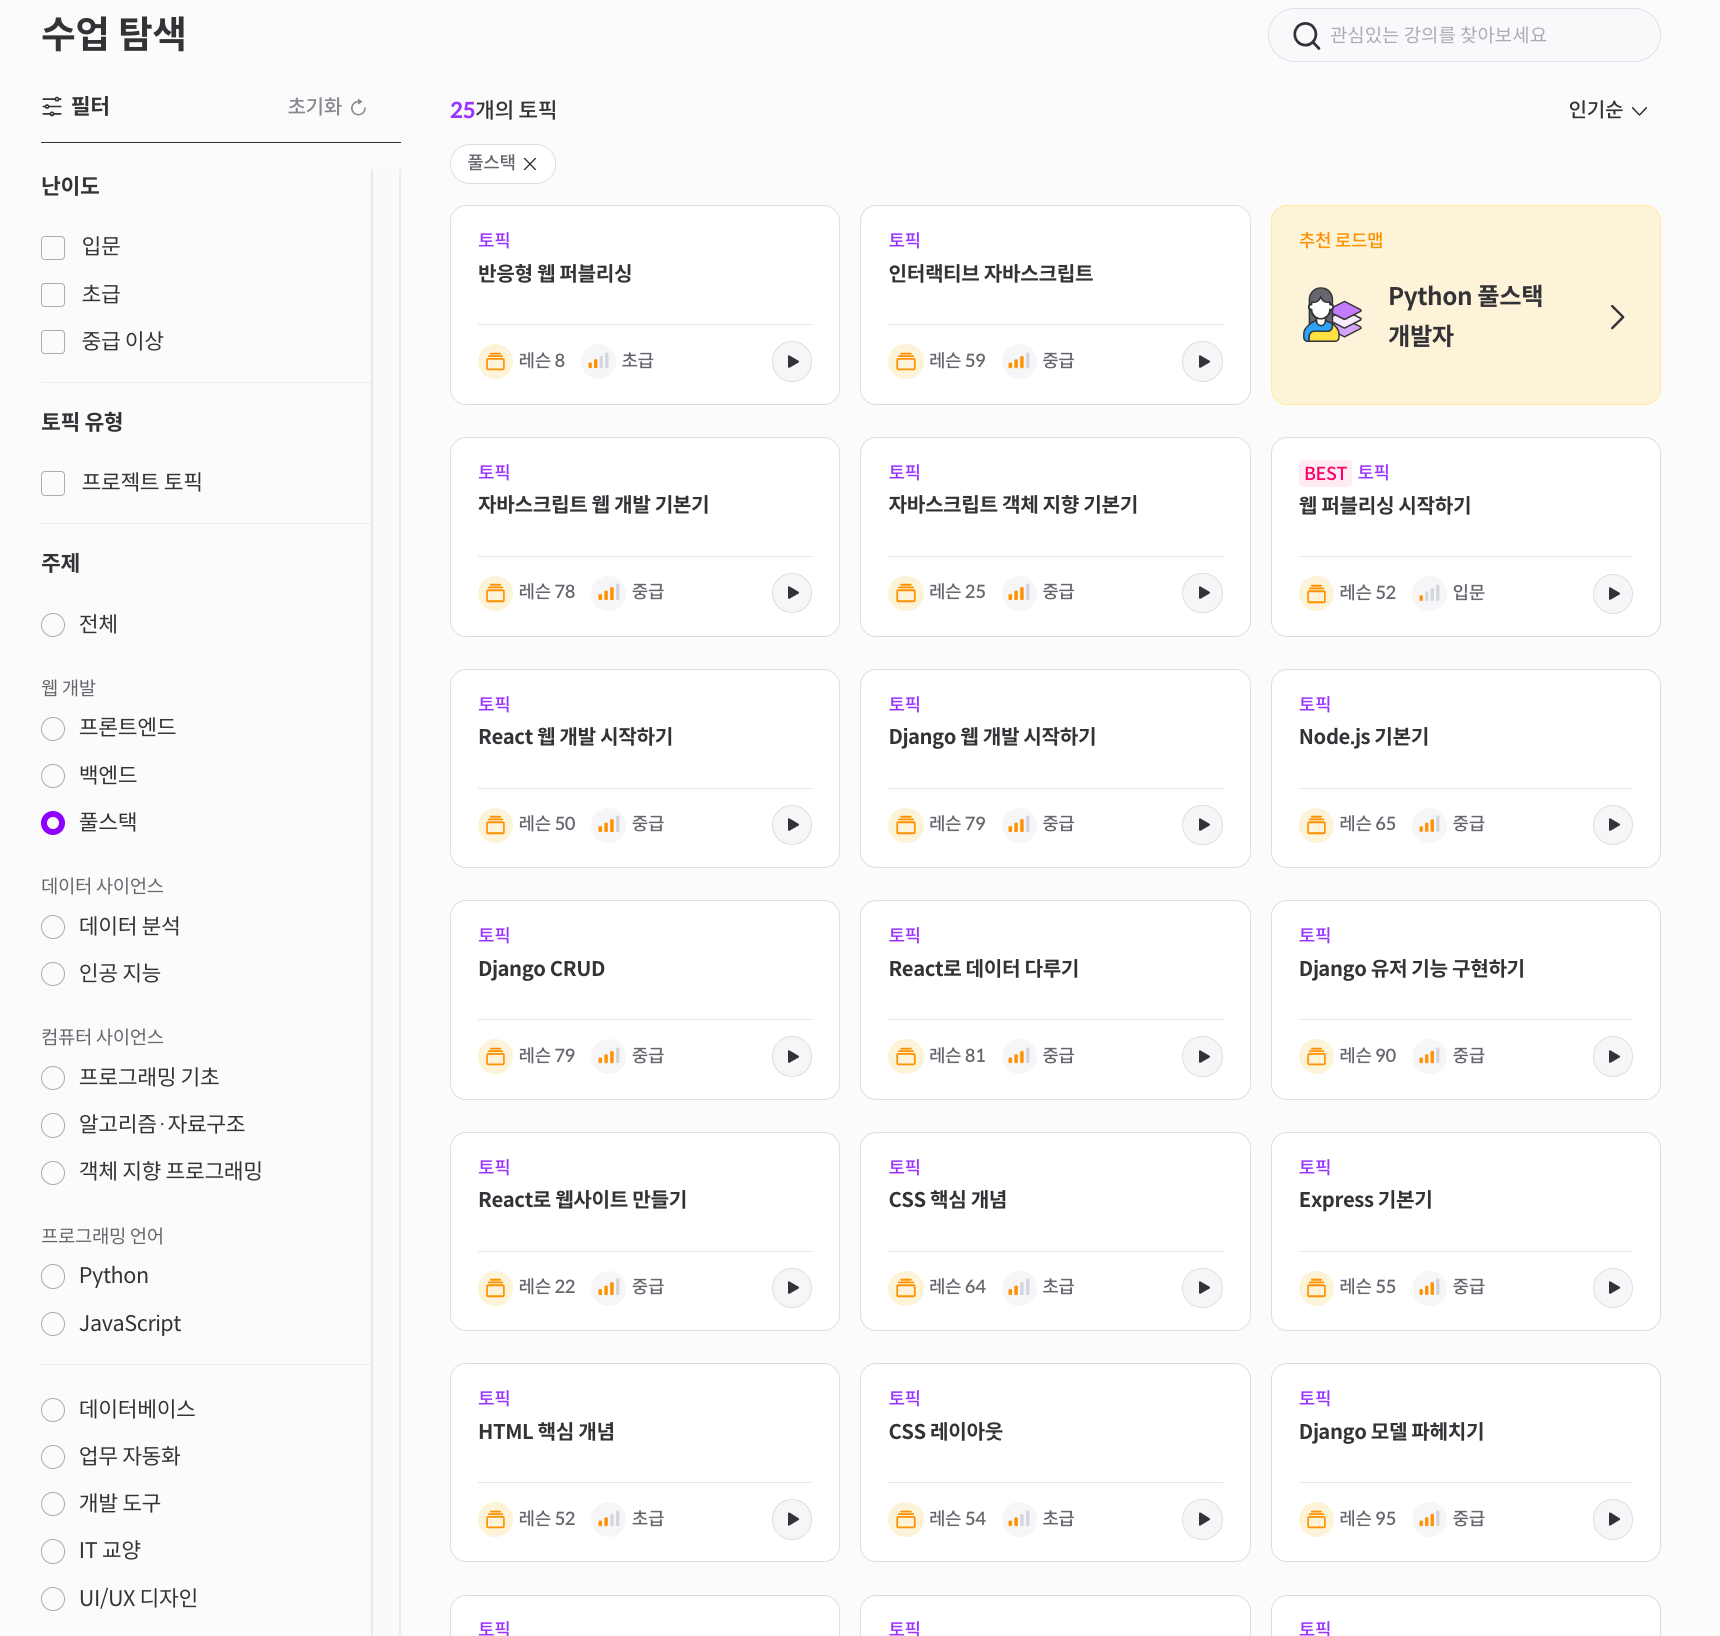Play the 반응형 웹 퍼블리싱 topic

click(792, 362)
